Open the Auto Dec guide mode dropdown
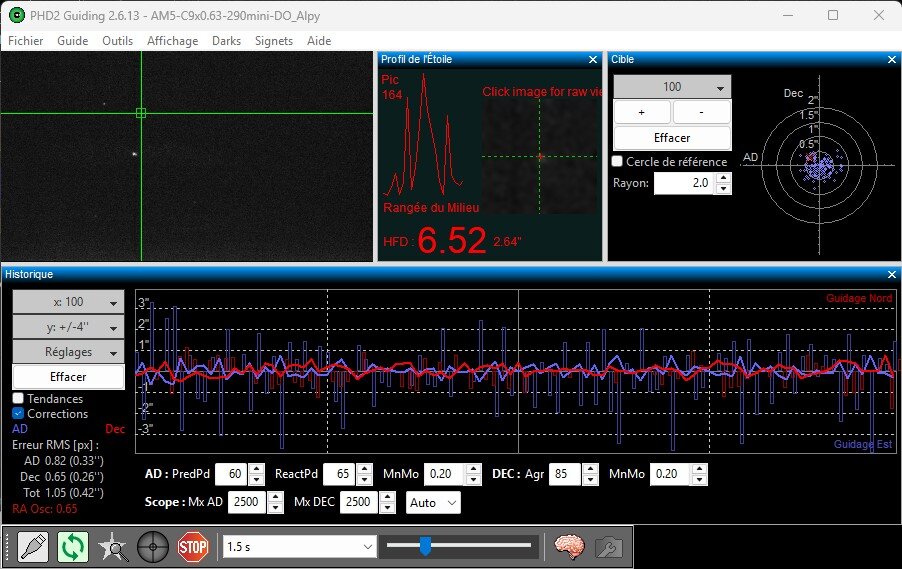 pos(433,502)
